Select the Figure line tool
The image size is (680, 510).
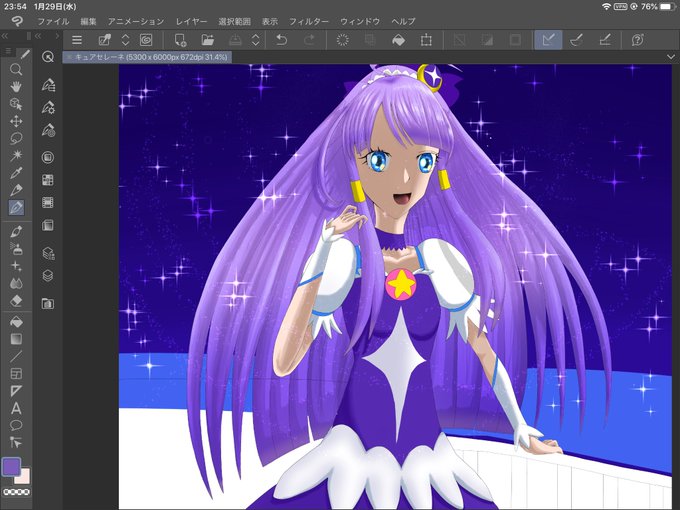tap(16, 356)
